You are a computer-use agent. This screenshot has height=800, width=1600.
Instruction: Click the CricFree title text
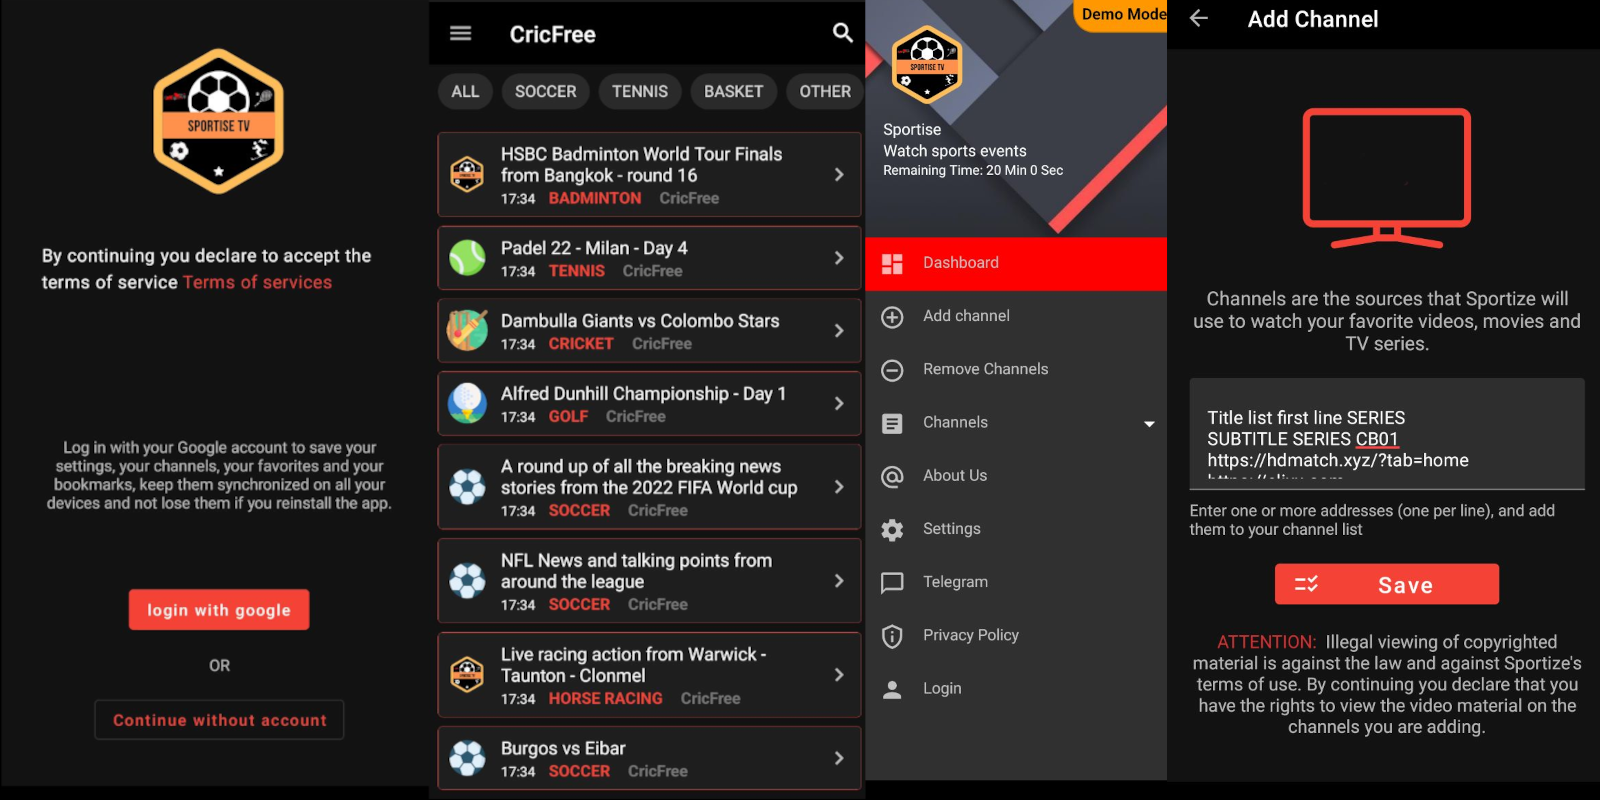[552, 35]
